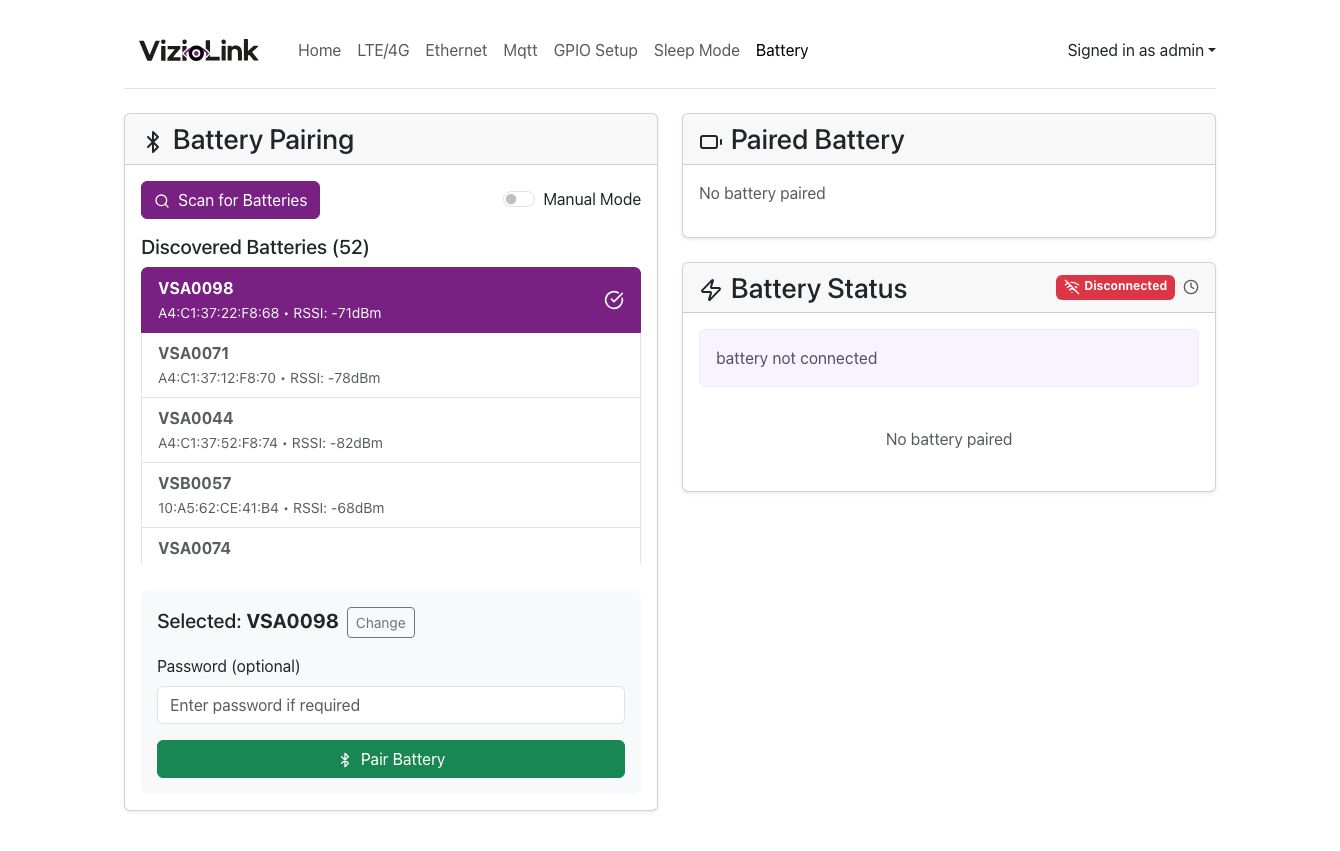Image resolution: width=1340 pixels, height=851 pixels.
Task: Click 'No battery paired' text in Battery Status panel
Action: pyautogui.click(x=949, y=439)
